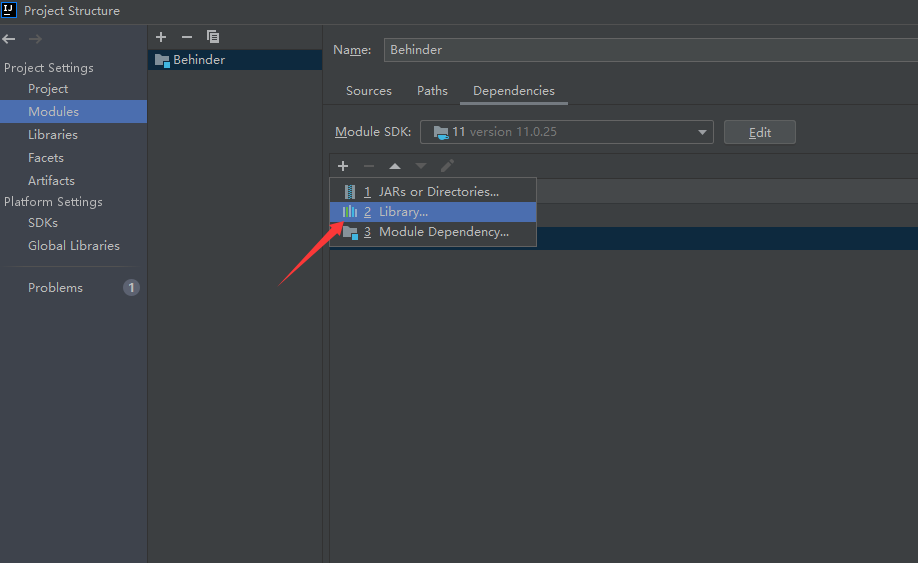Image resolution: width=918 pixels, height=563 pixels.
Task: Add a new module with plus icon
Action: 161,37
